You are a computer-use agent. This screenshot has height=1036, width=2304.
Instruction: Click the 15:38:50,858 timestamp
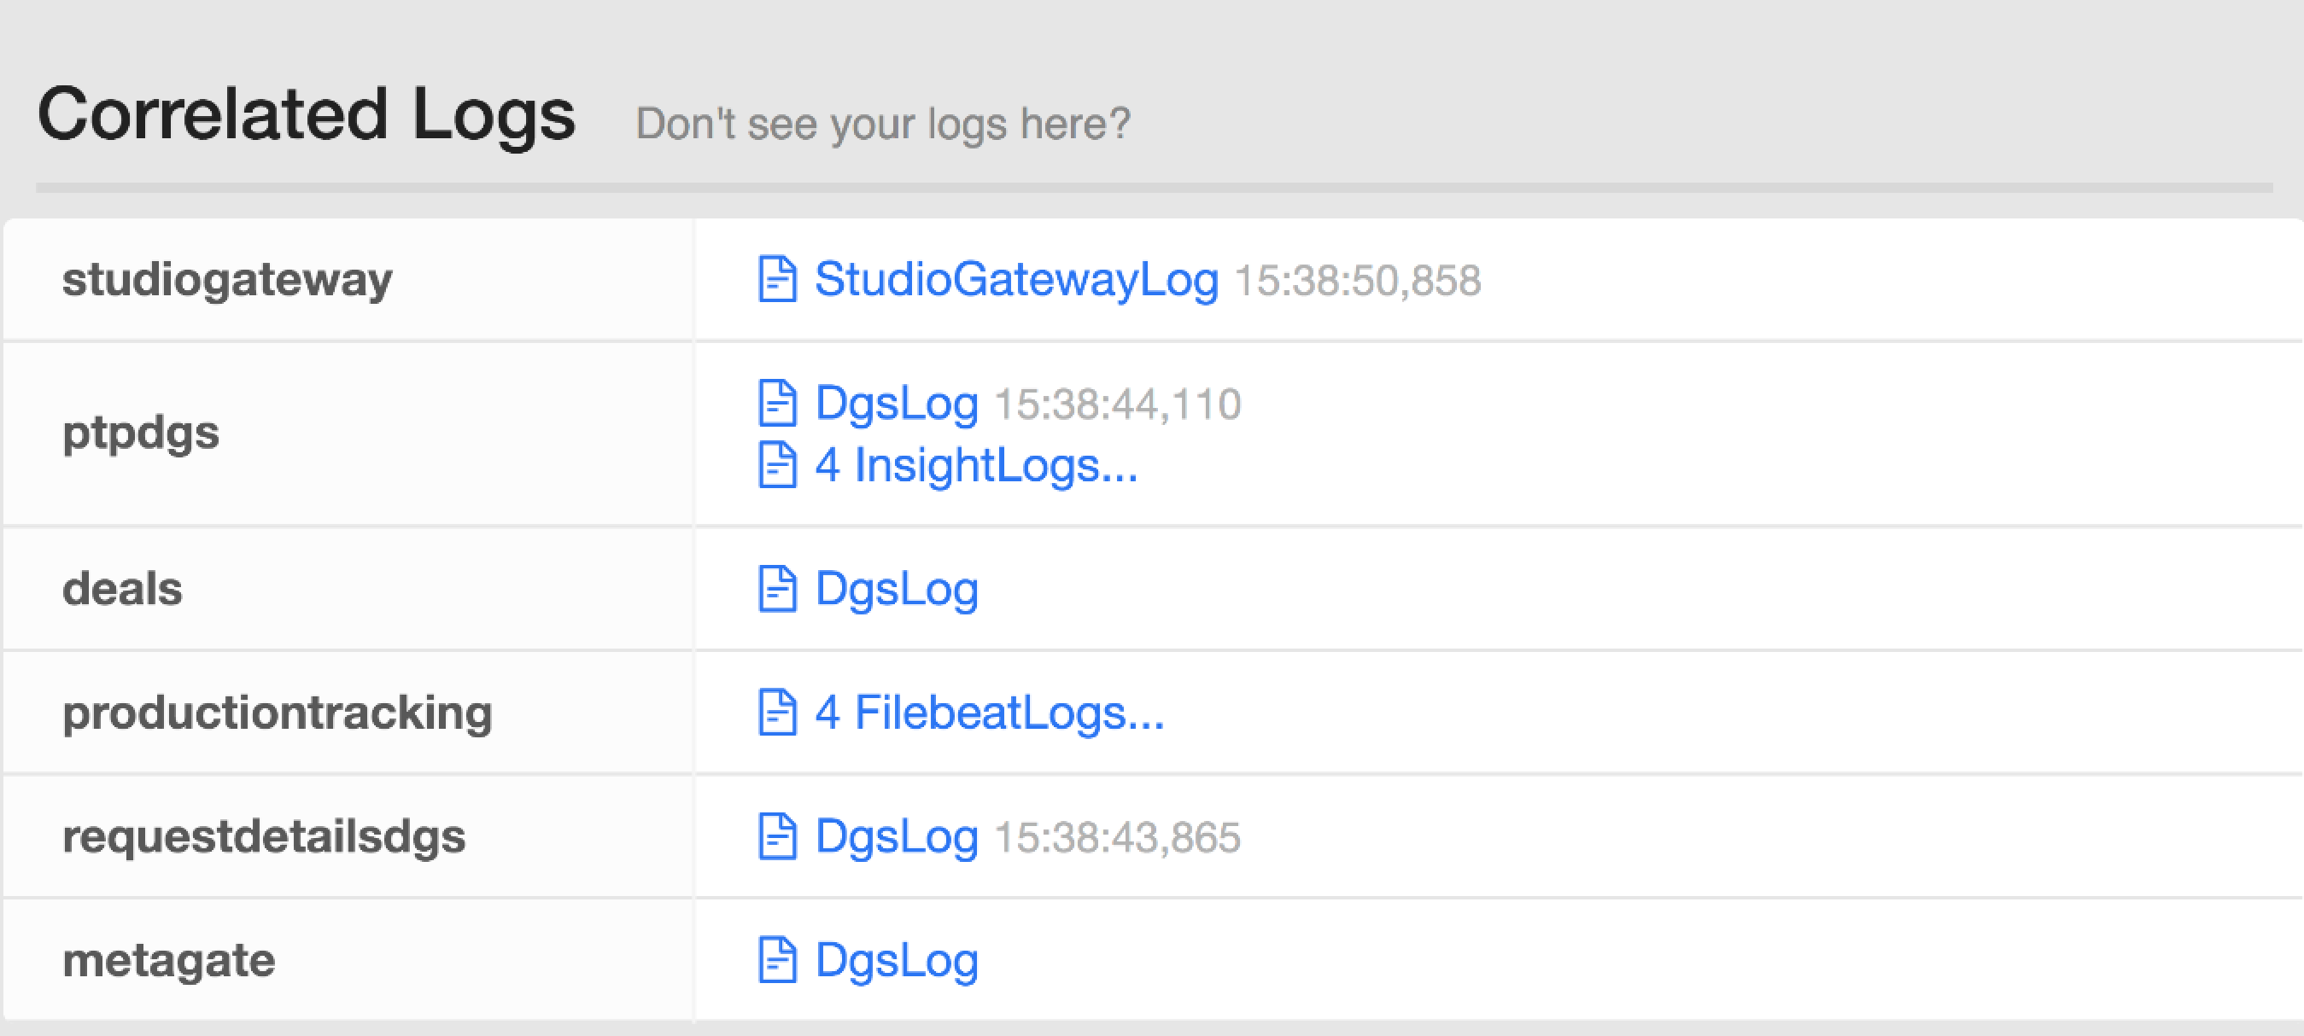click(x=1357, y=281)
